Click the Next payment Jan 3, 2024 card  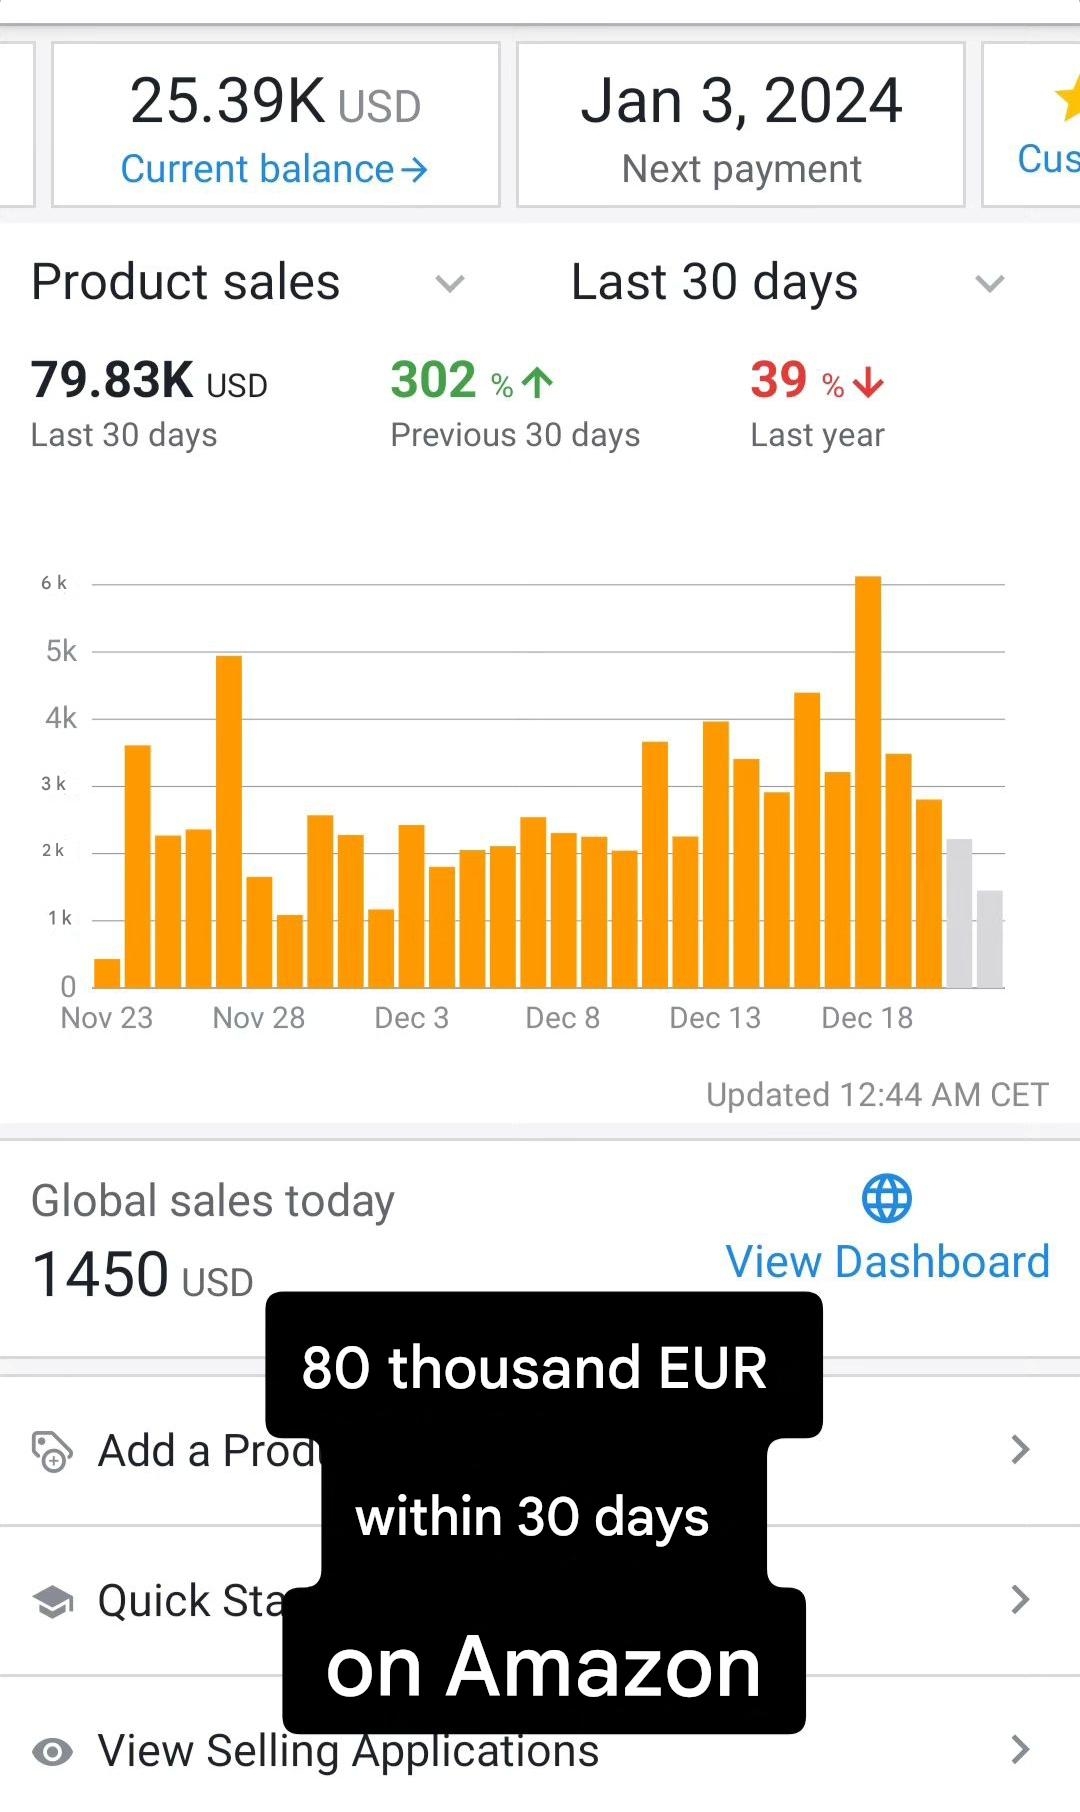[x=740, y=125]
